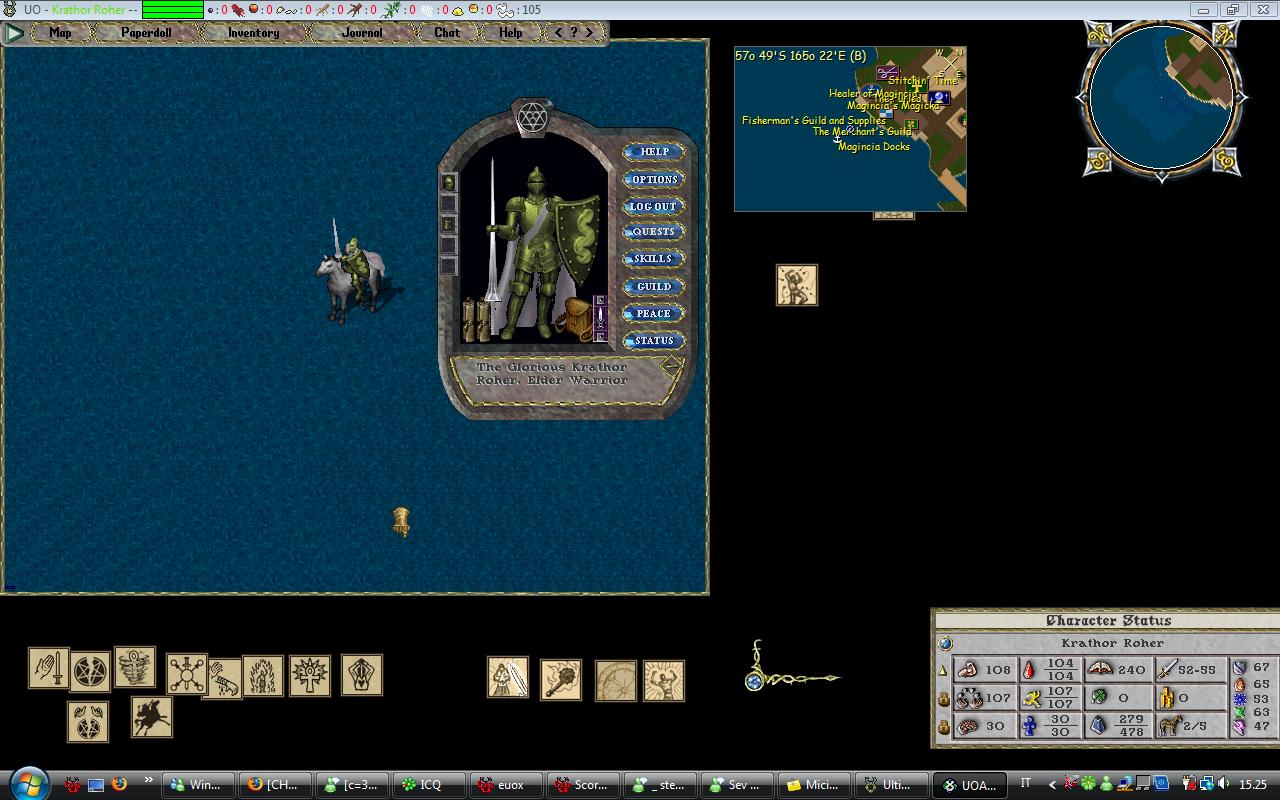Click Fisherman's Guild and Supplies map label
Screen dimensions: 1280x800
(x=814, y=120)
